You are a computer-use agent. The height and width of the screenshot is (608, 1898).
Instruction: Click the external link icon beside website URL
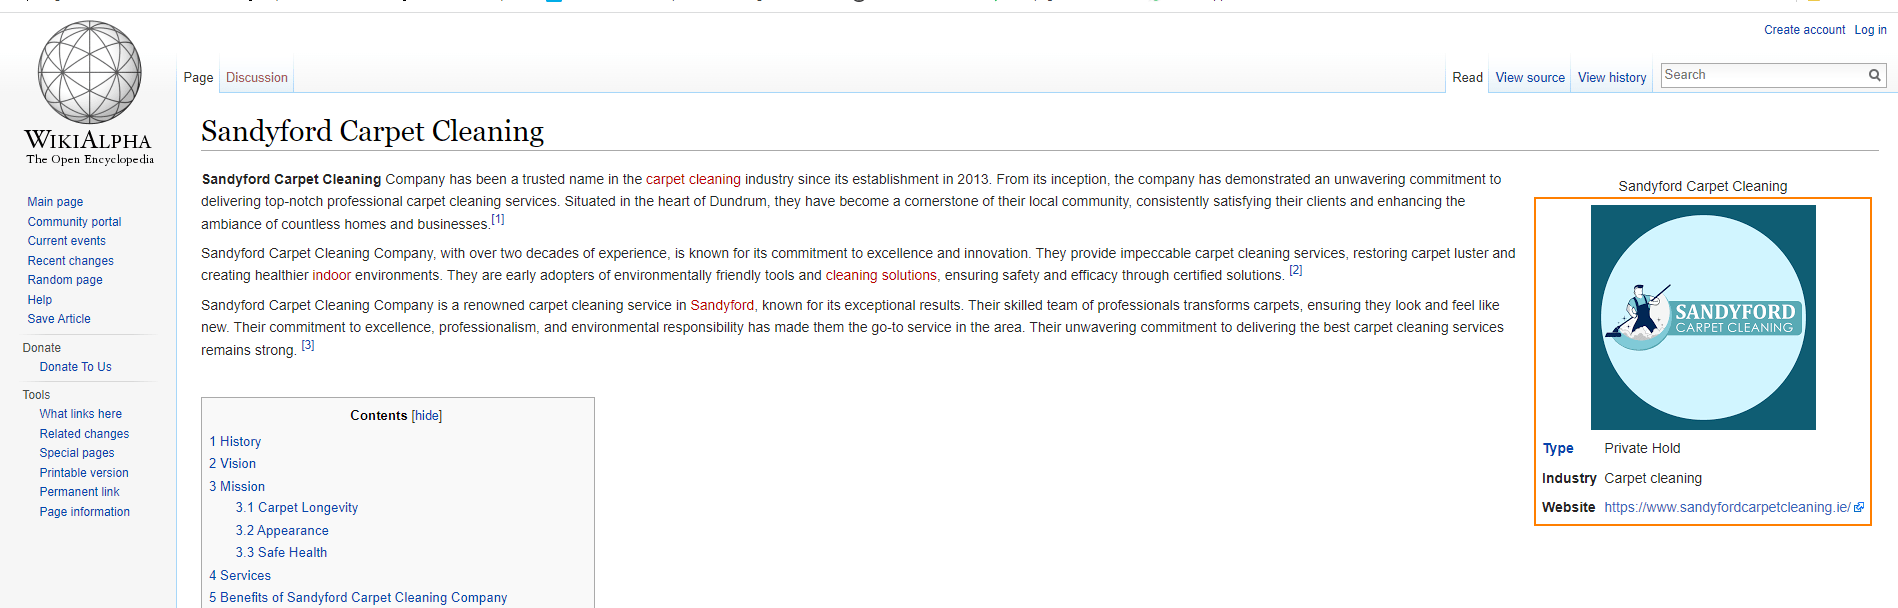point(1859,508)
